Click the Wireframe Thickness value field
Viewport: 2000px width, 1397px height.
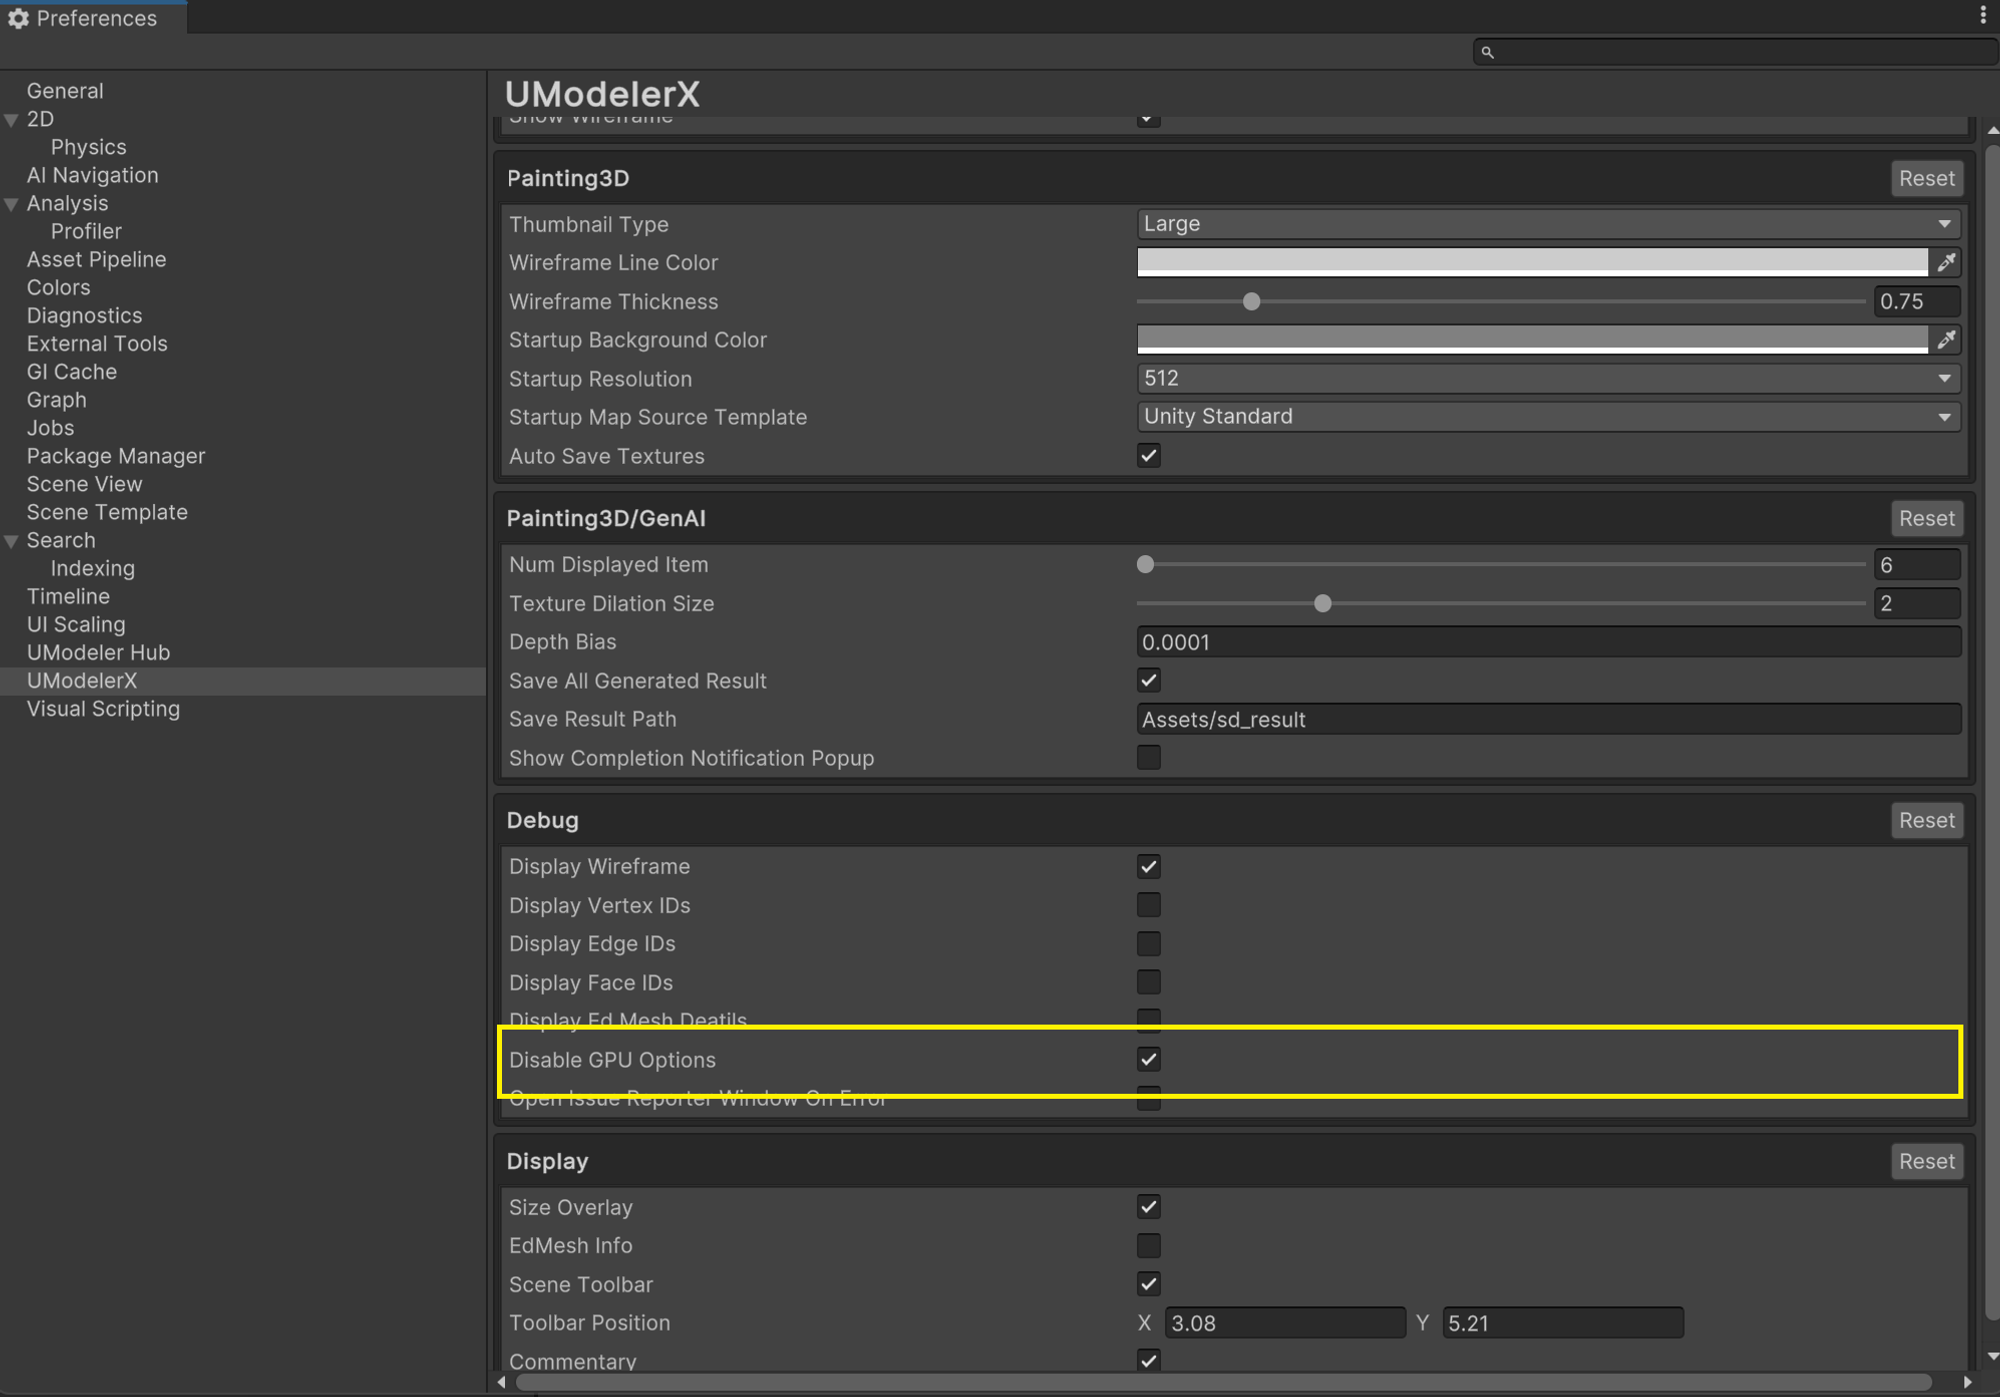(x=1917, y=302)
